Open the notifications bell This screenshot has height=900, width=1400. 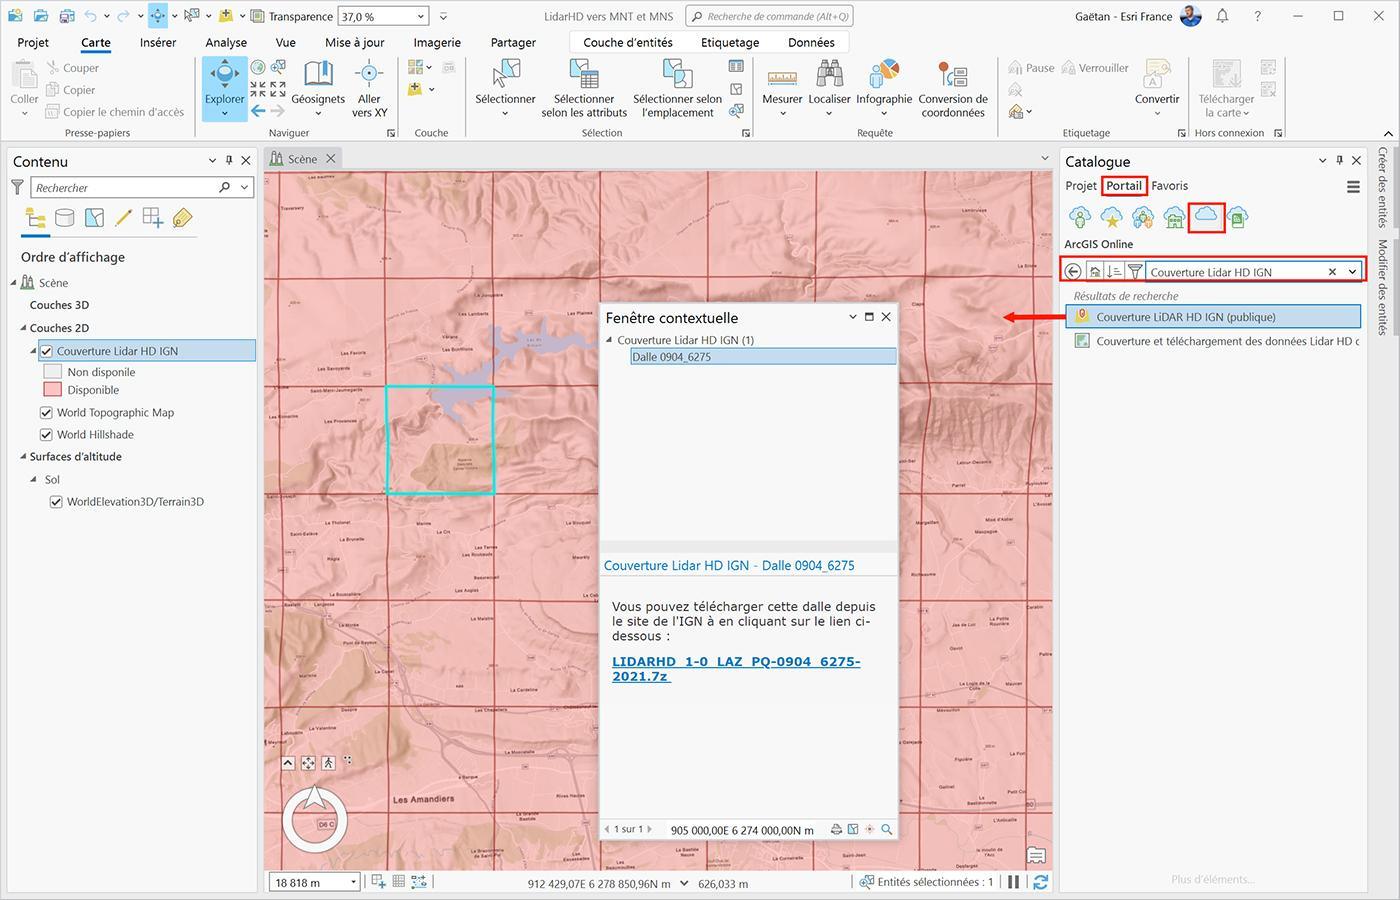point(1222,16)
